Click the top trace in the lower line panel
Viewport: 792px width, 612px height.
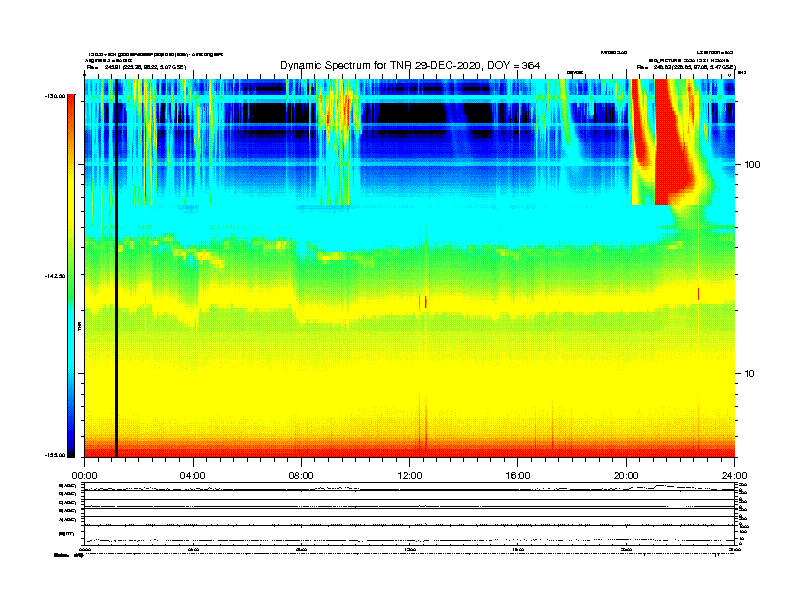click(409, 489)
